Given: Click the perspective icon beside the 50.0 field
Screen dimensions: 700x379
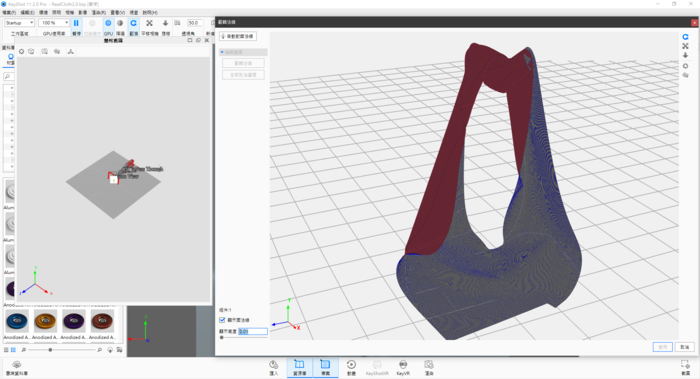Looking at the screenshot, I should pyautogui.click(x=177, y=23).
